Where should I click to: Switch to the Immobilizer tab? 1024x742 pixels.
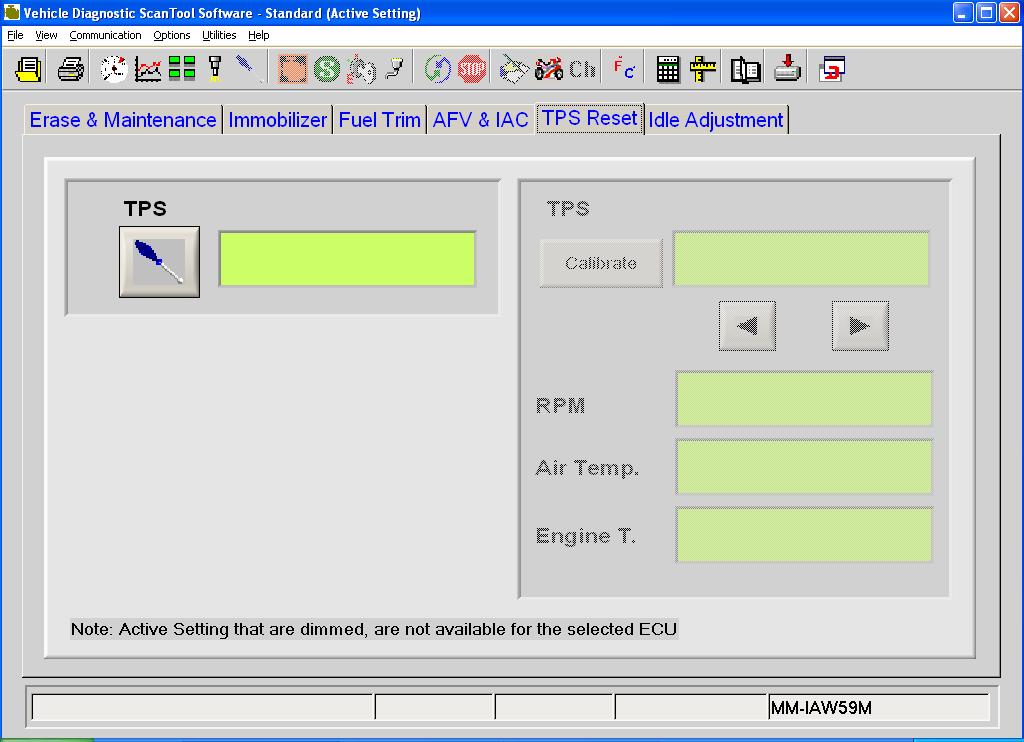tap(278, 120)
